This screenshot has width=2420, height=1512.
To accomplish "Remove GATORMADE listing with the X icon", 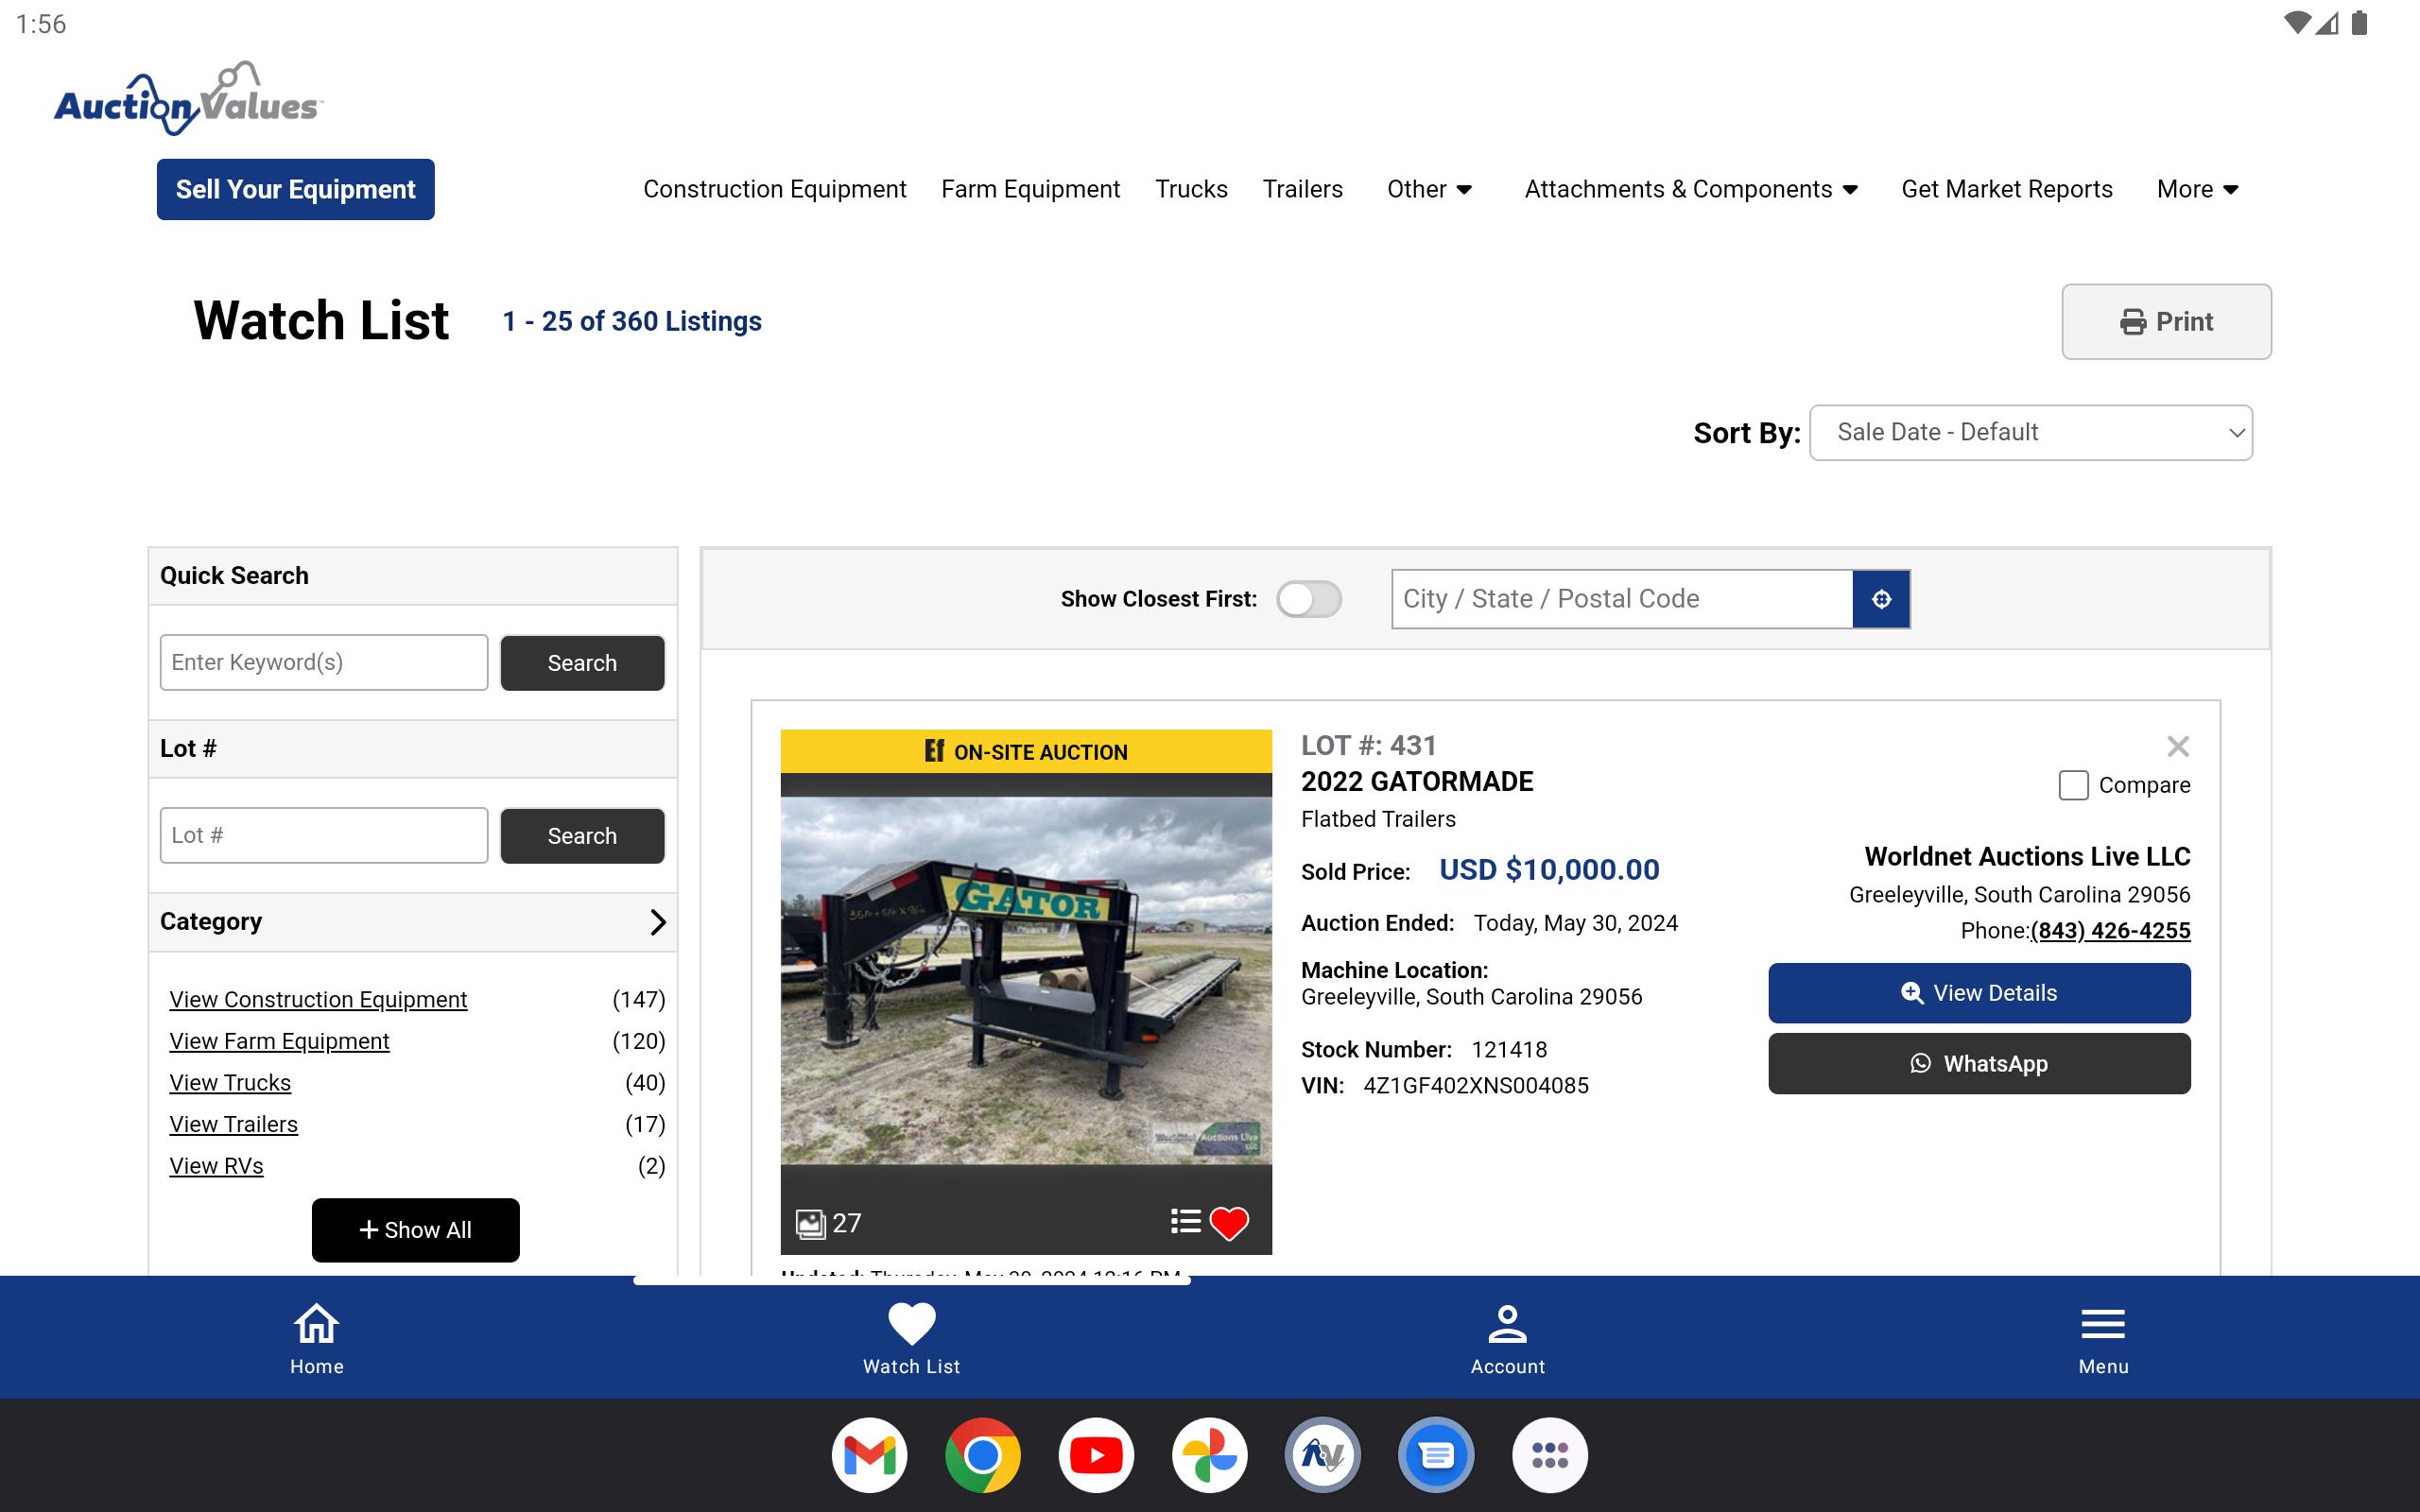I will click(2178, 746).
